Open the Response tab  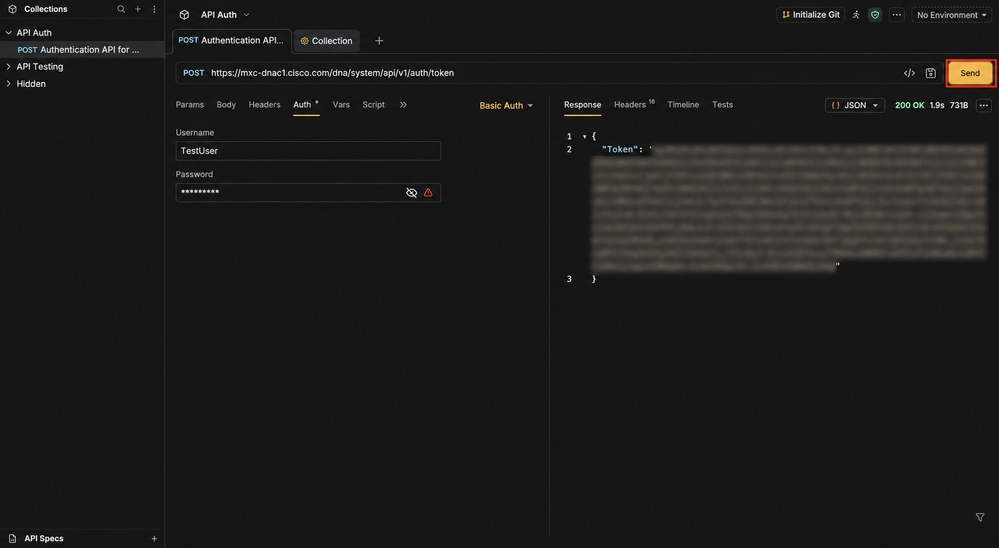(x=582, y=105)
